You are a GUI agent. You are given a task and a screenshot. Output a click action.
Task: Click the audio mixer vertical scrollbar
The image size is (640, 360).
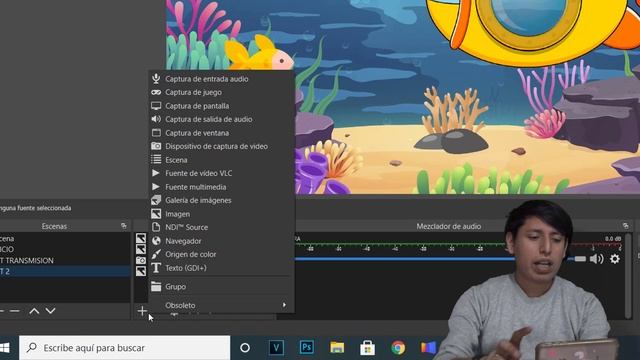pos(629,276)
